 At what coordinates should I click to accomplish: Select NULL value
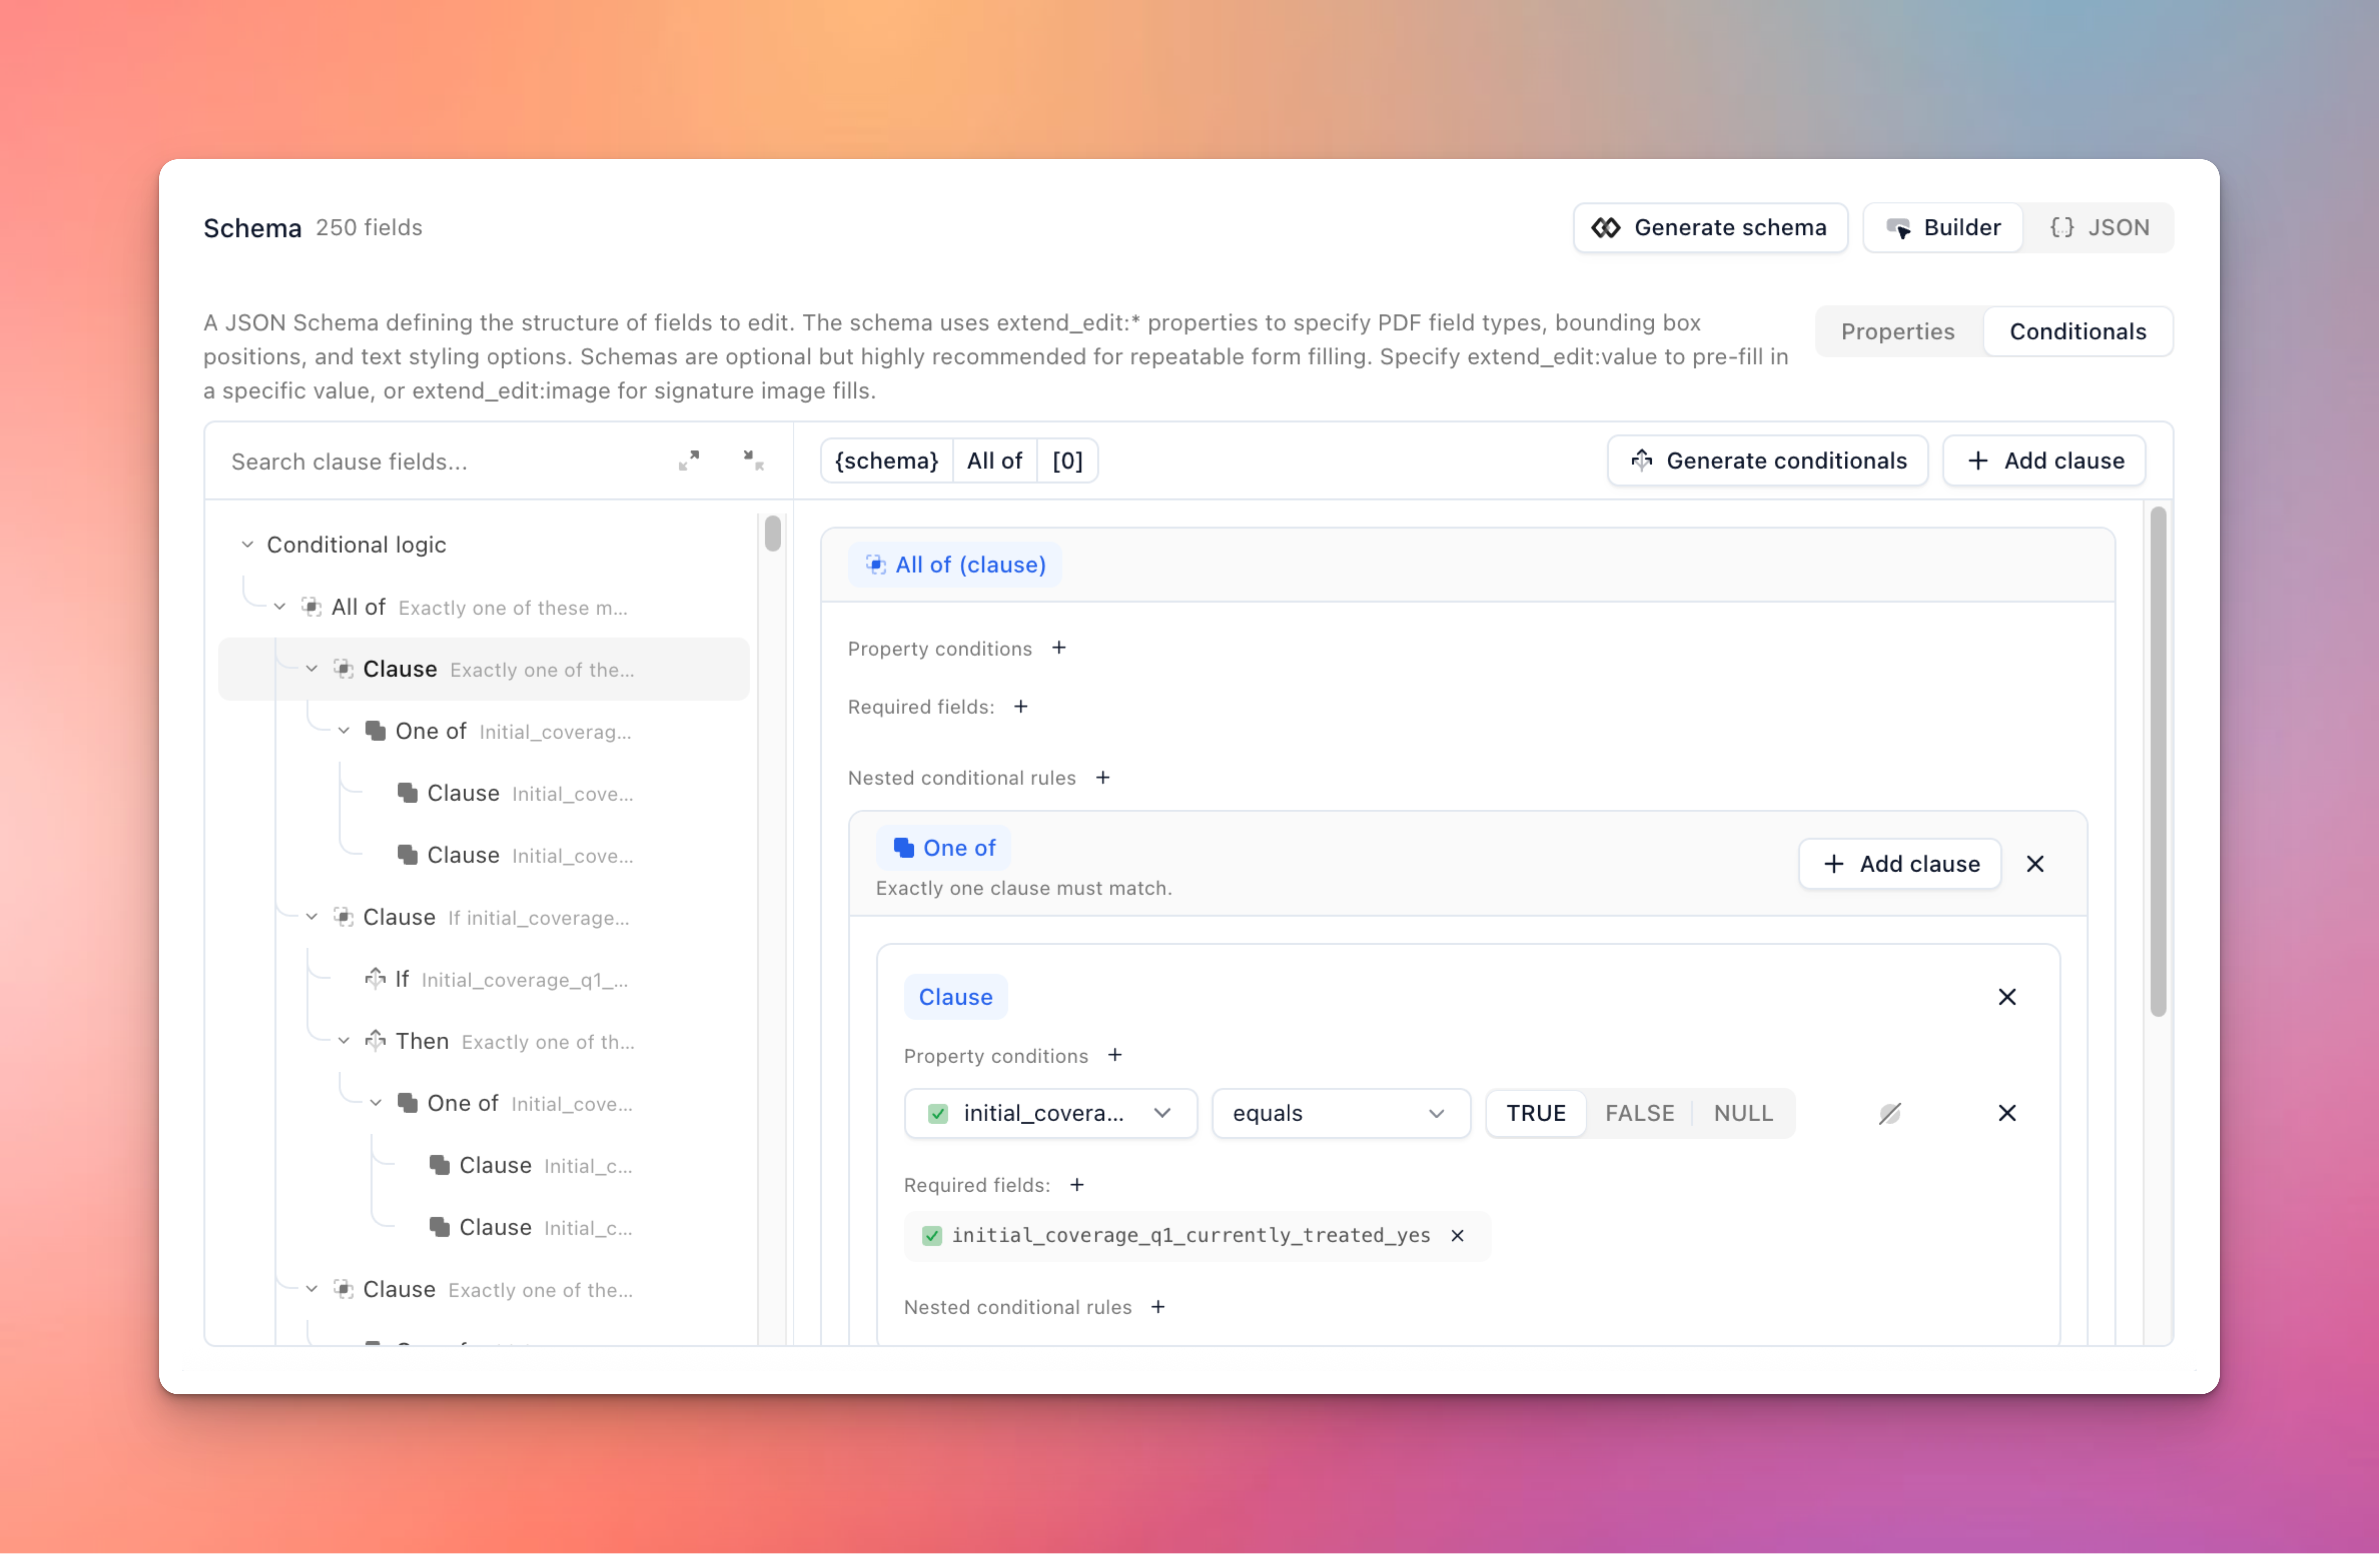(x=1743, y=1113)
